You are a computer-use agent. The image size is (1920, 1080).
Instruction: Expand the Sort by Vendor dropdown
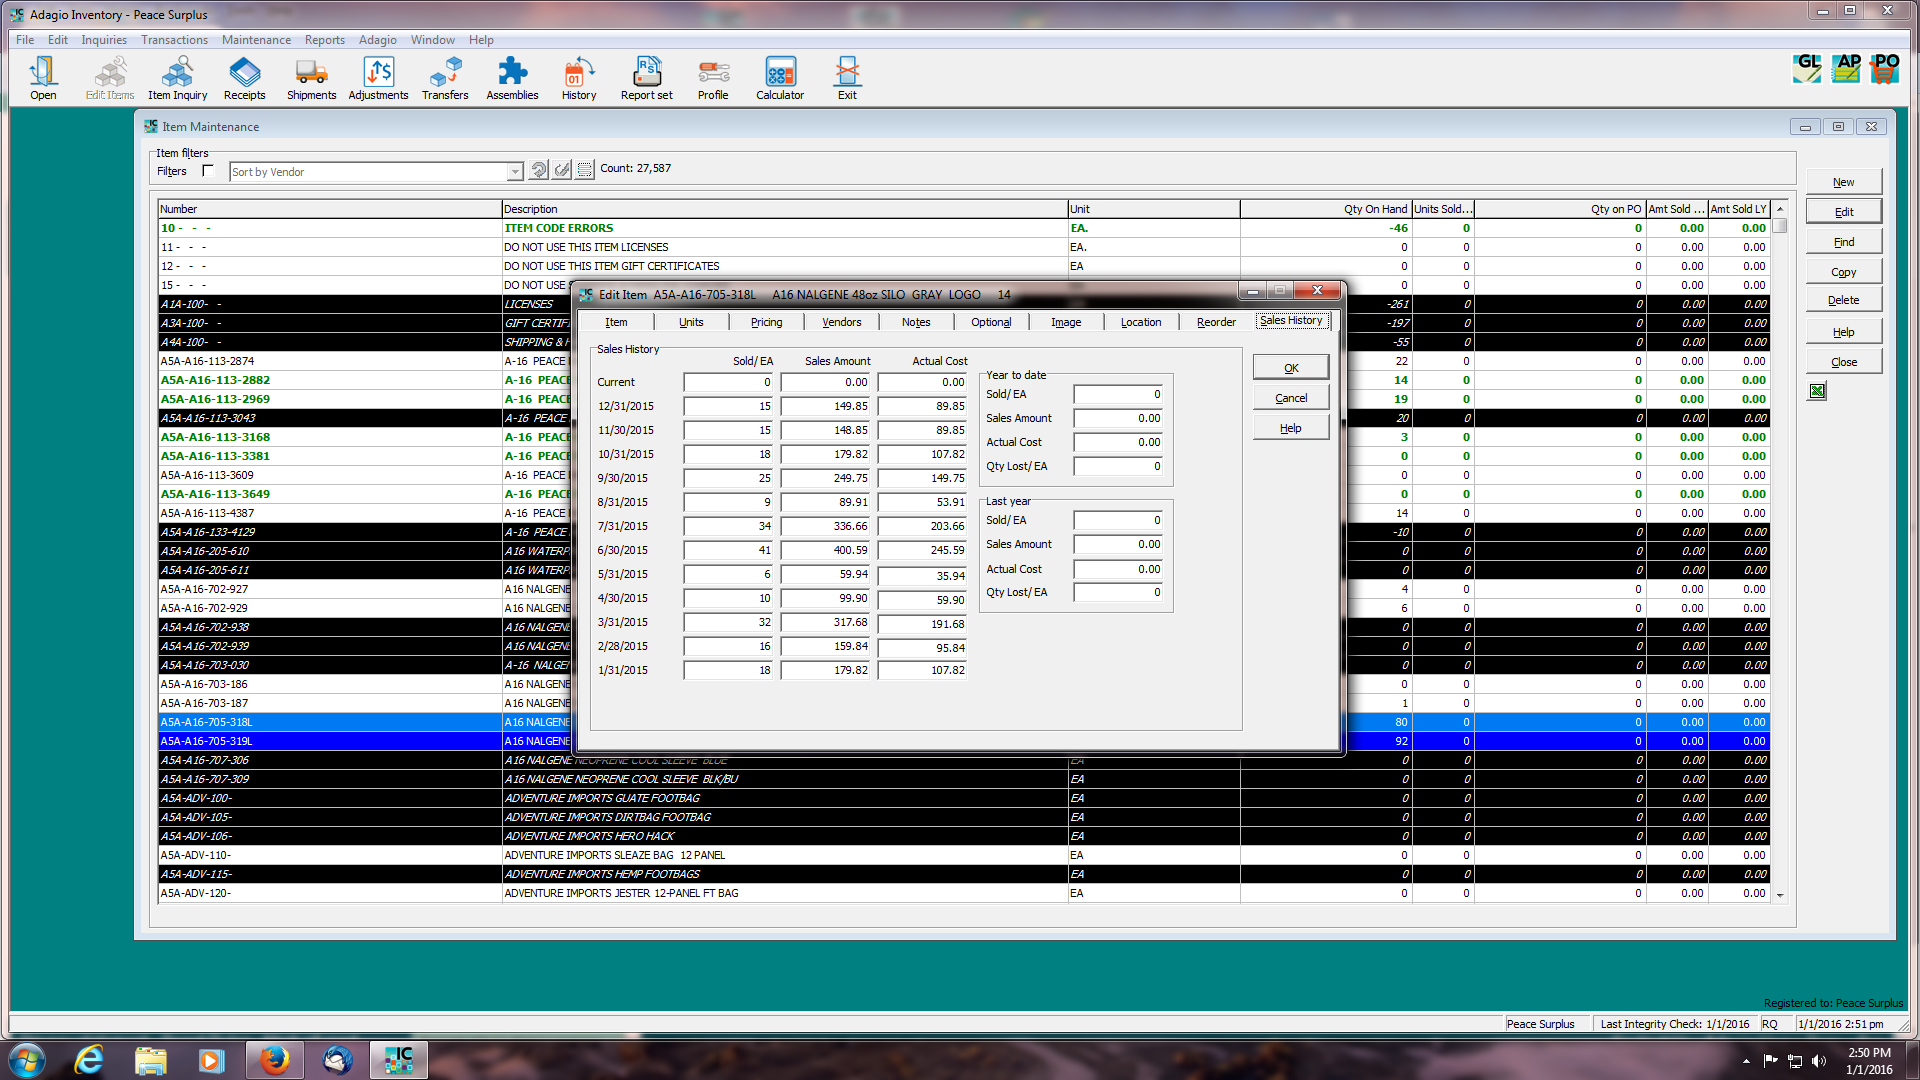[x=514, y=172]
